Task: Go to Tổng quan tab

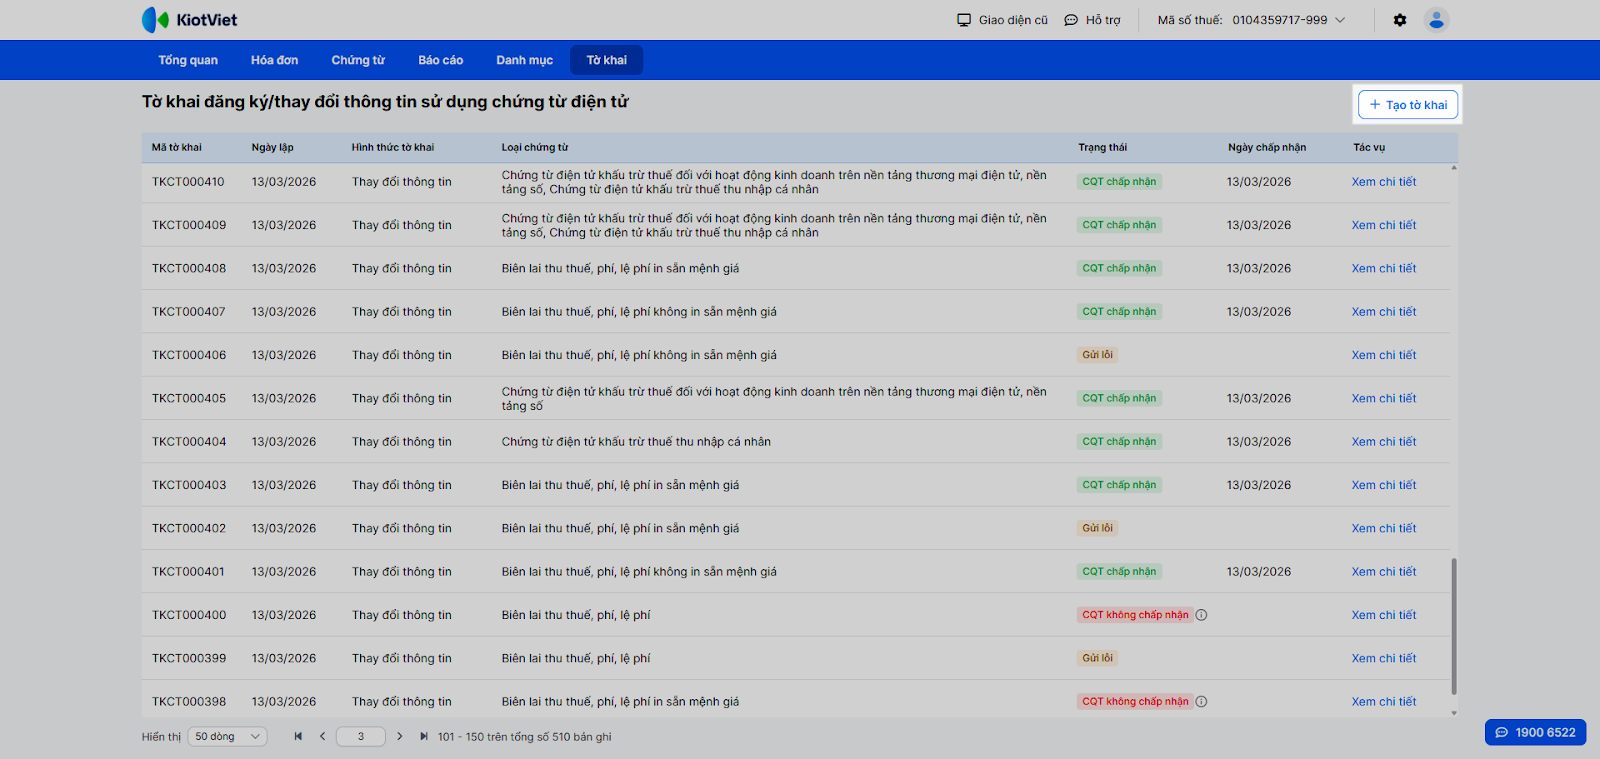Action: [x=188, y=60]
